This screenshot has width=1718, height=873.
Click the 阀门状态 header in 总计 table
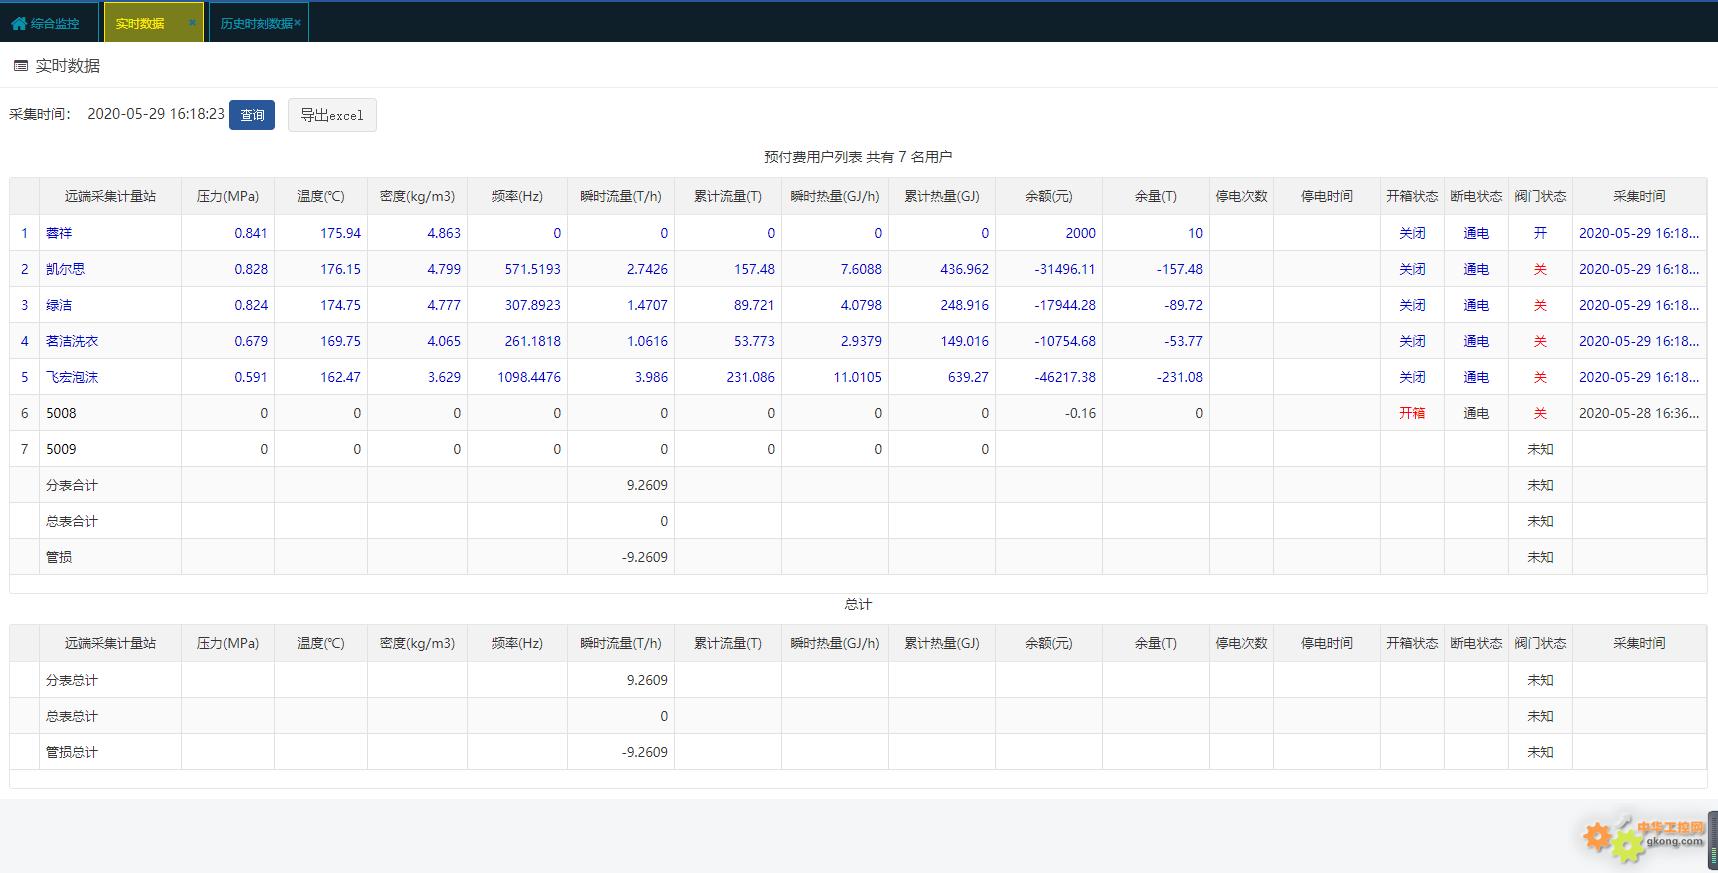tap(1540, 643)
